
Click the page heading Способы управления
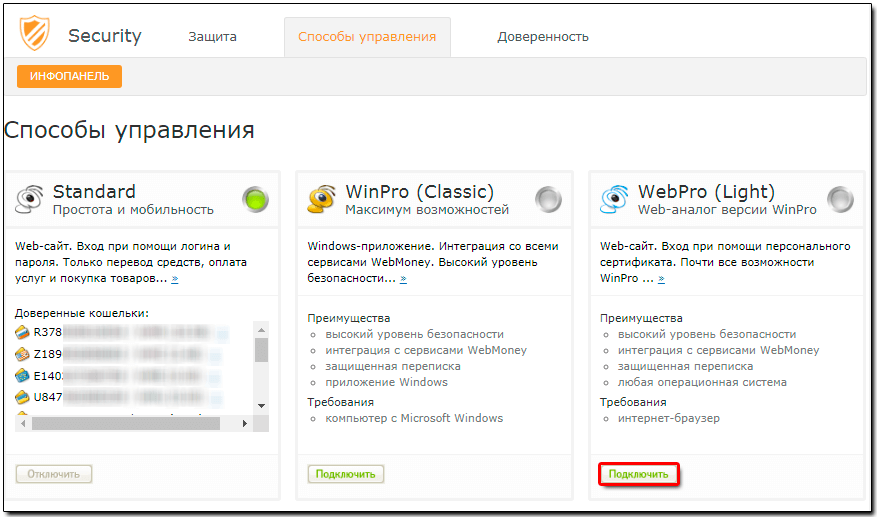129,130
